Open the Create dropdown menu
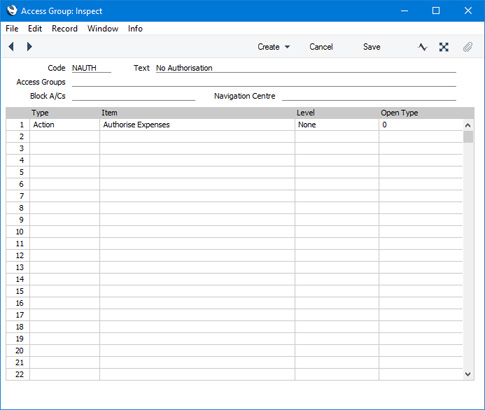 click(x=273, y=47)
